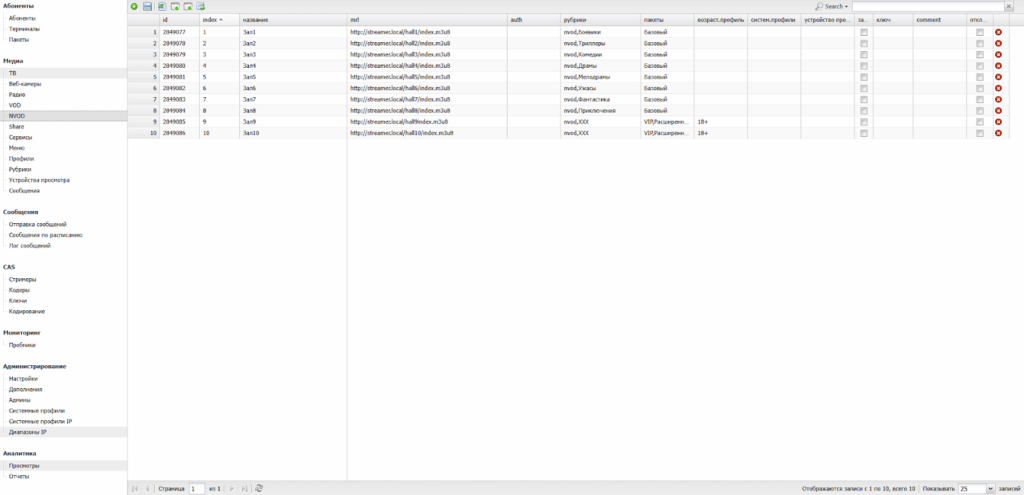The image size is (1024, 495).
Task: Toggle the 'откл' checkbox for Зал9
Action: tap(980, 122)
